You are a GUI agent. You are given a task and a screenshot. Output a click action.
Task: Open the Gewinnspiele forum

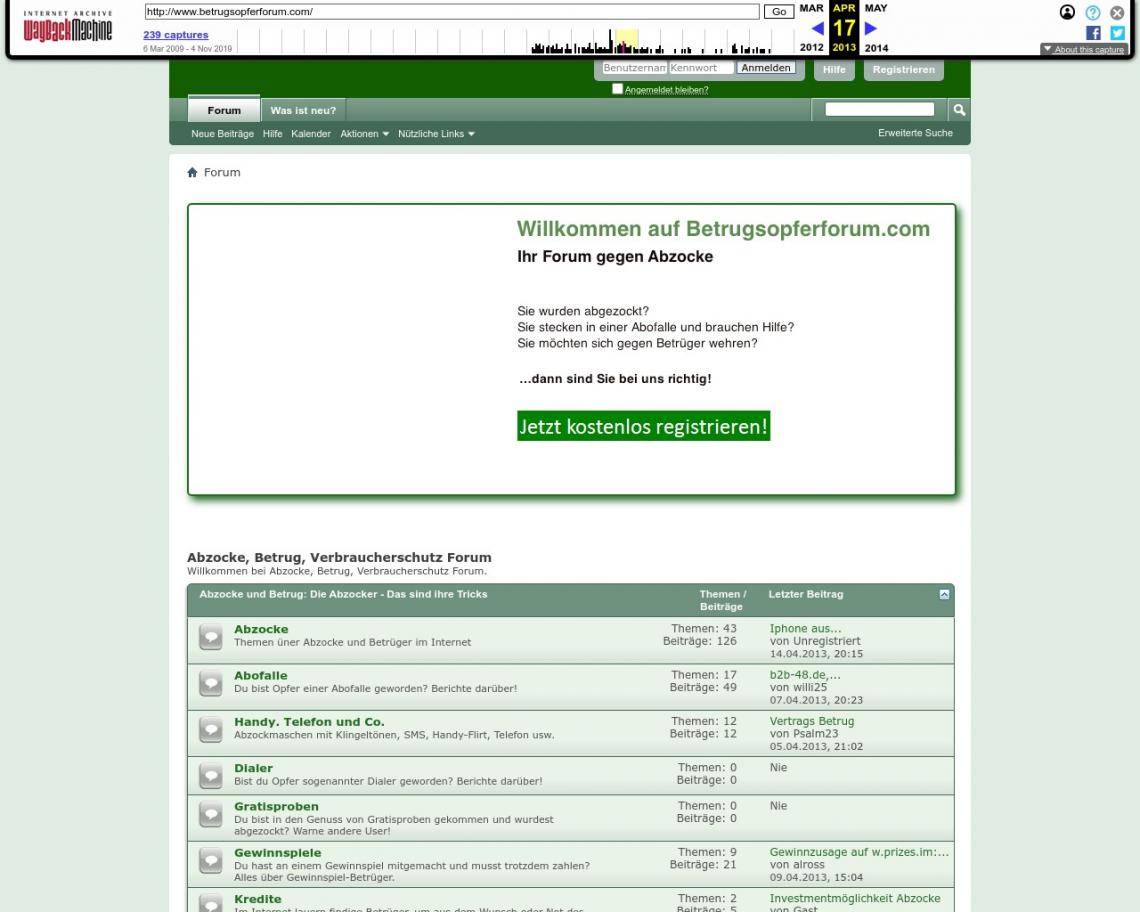click(277, 853)
